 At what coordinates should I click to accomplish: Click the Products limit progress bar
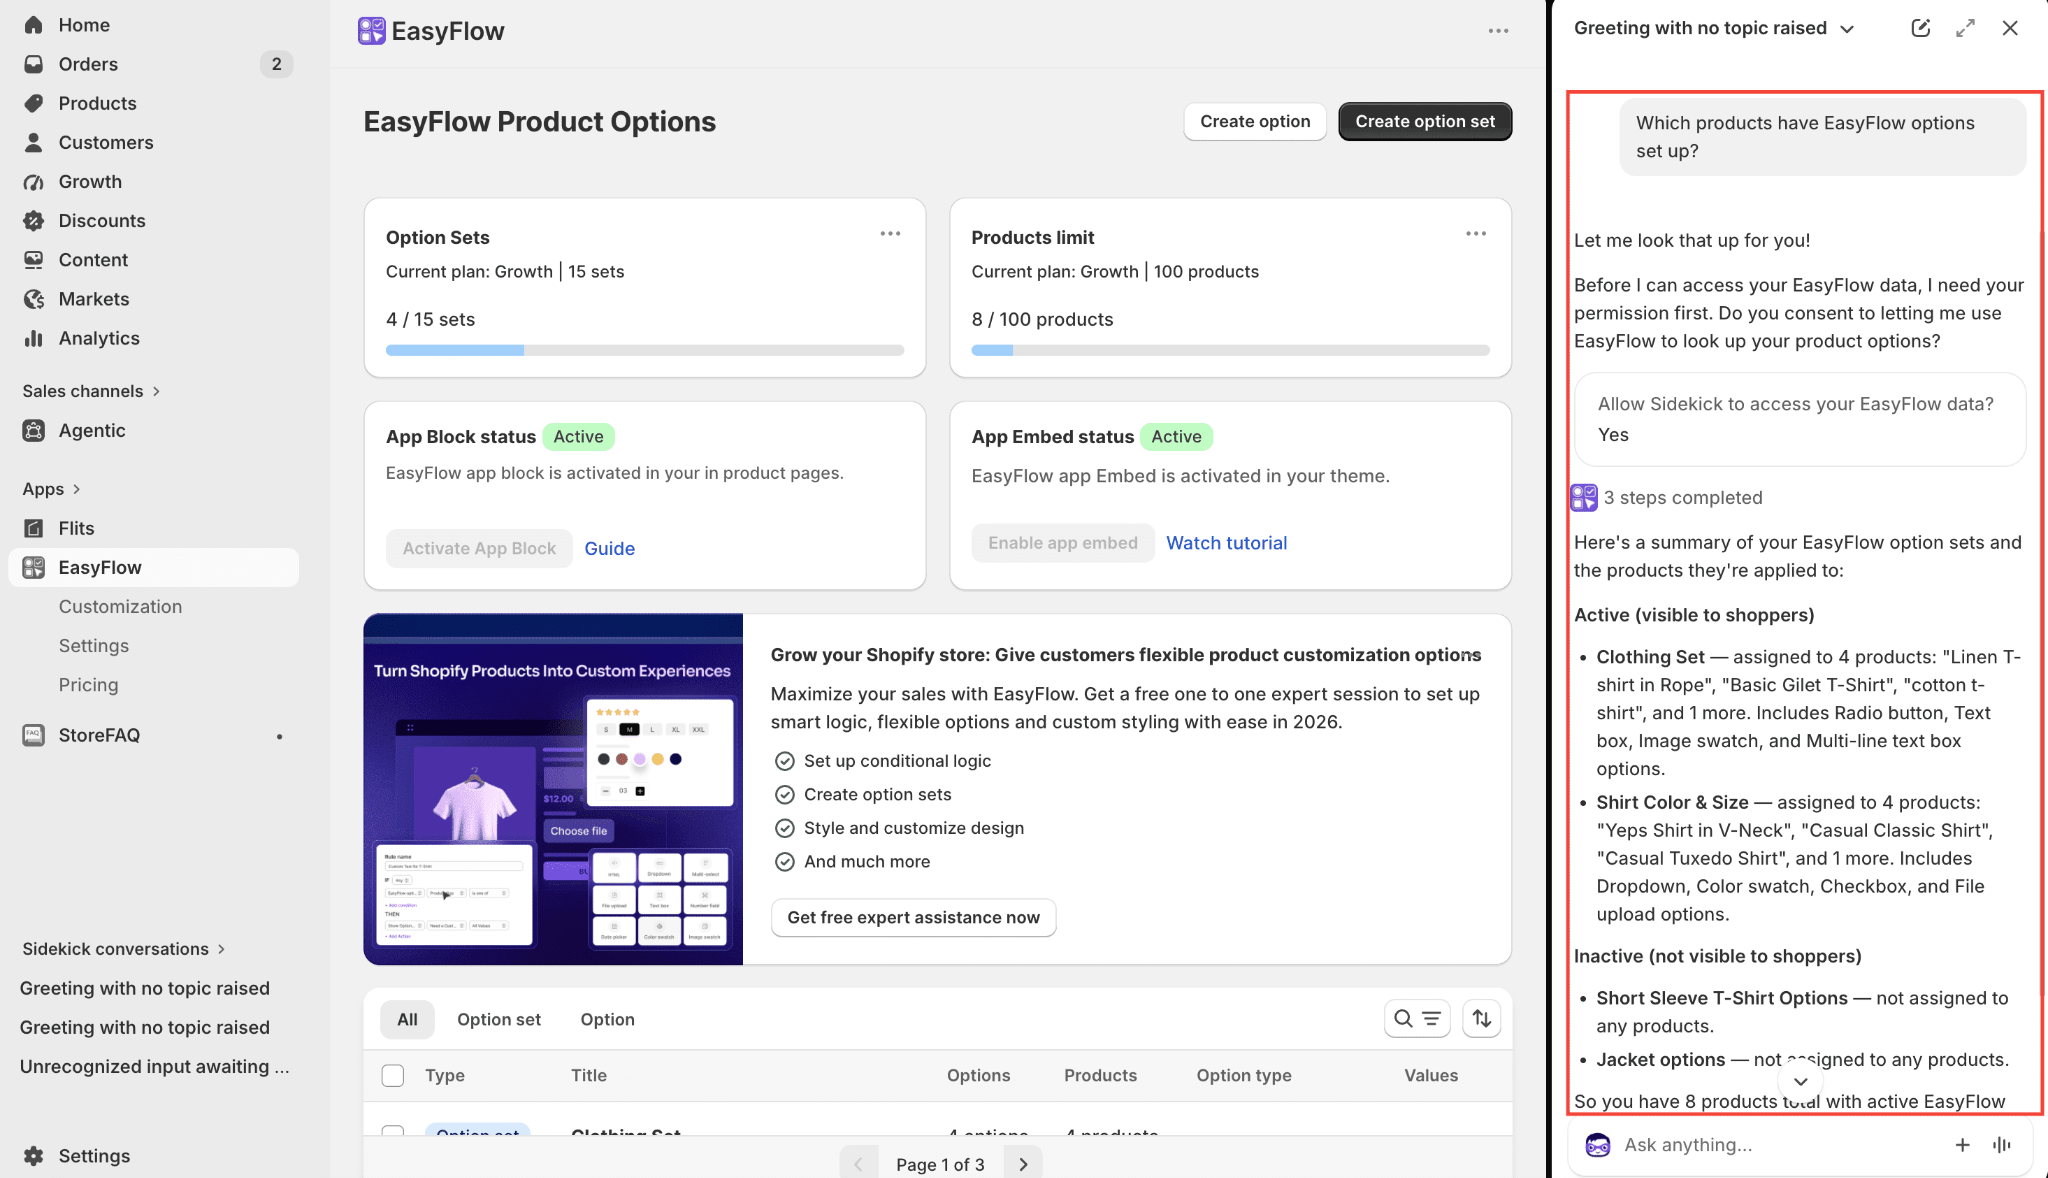(1230, 350)
